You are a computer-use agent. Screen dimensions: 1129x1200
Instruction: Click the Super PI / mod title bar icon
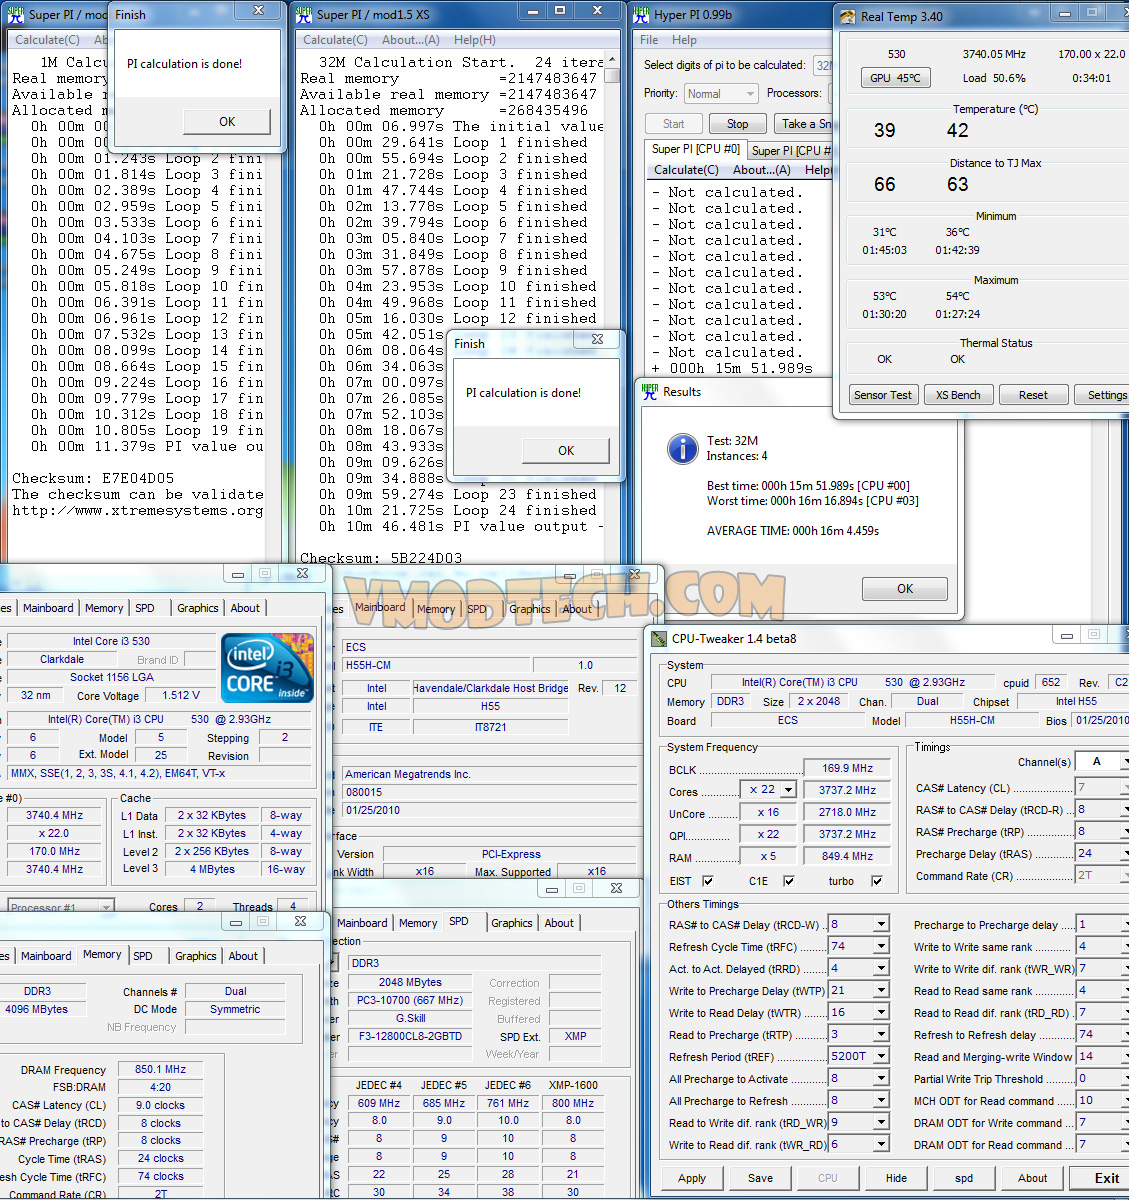[15, 14]
